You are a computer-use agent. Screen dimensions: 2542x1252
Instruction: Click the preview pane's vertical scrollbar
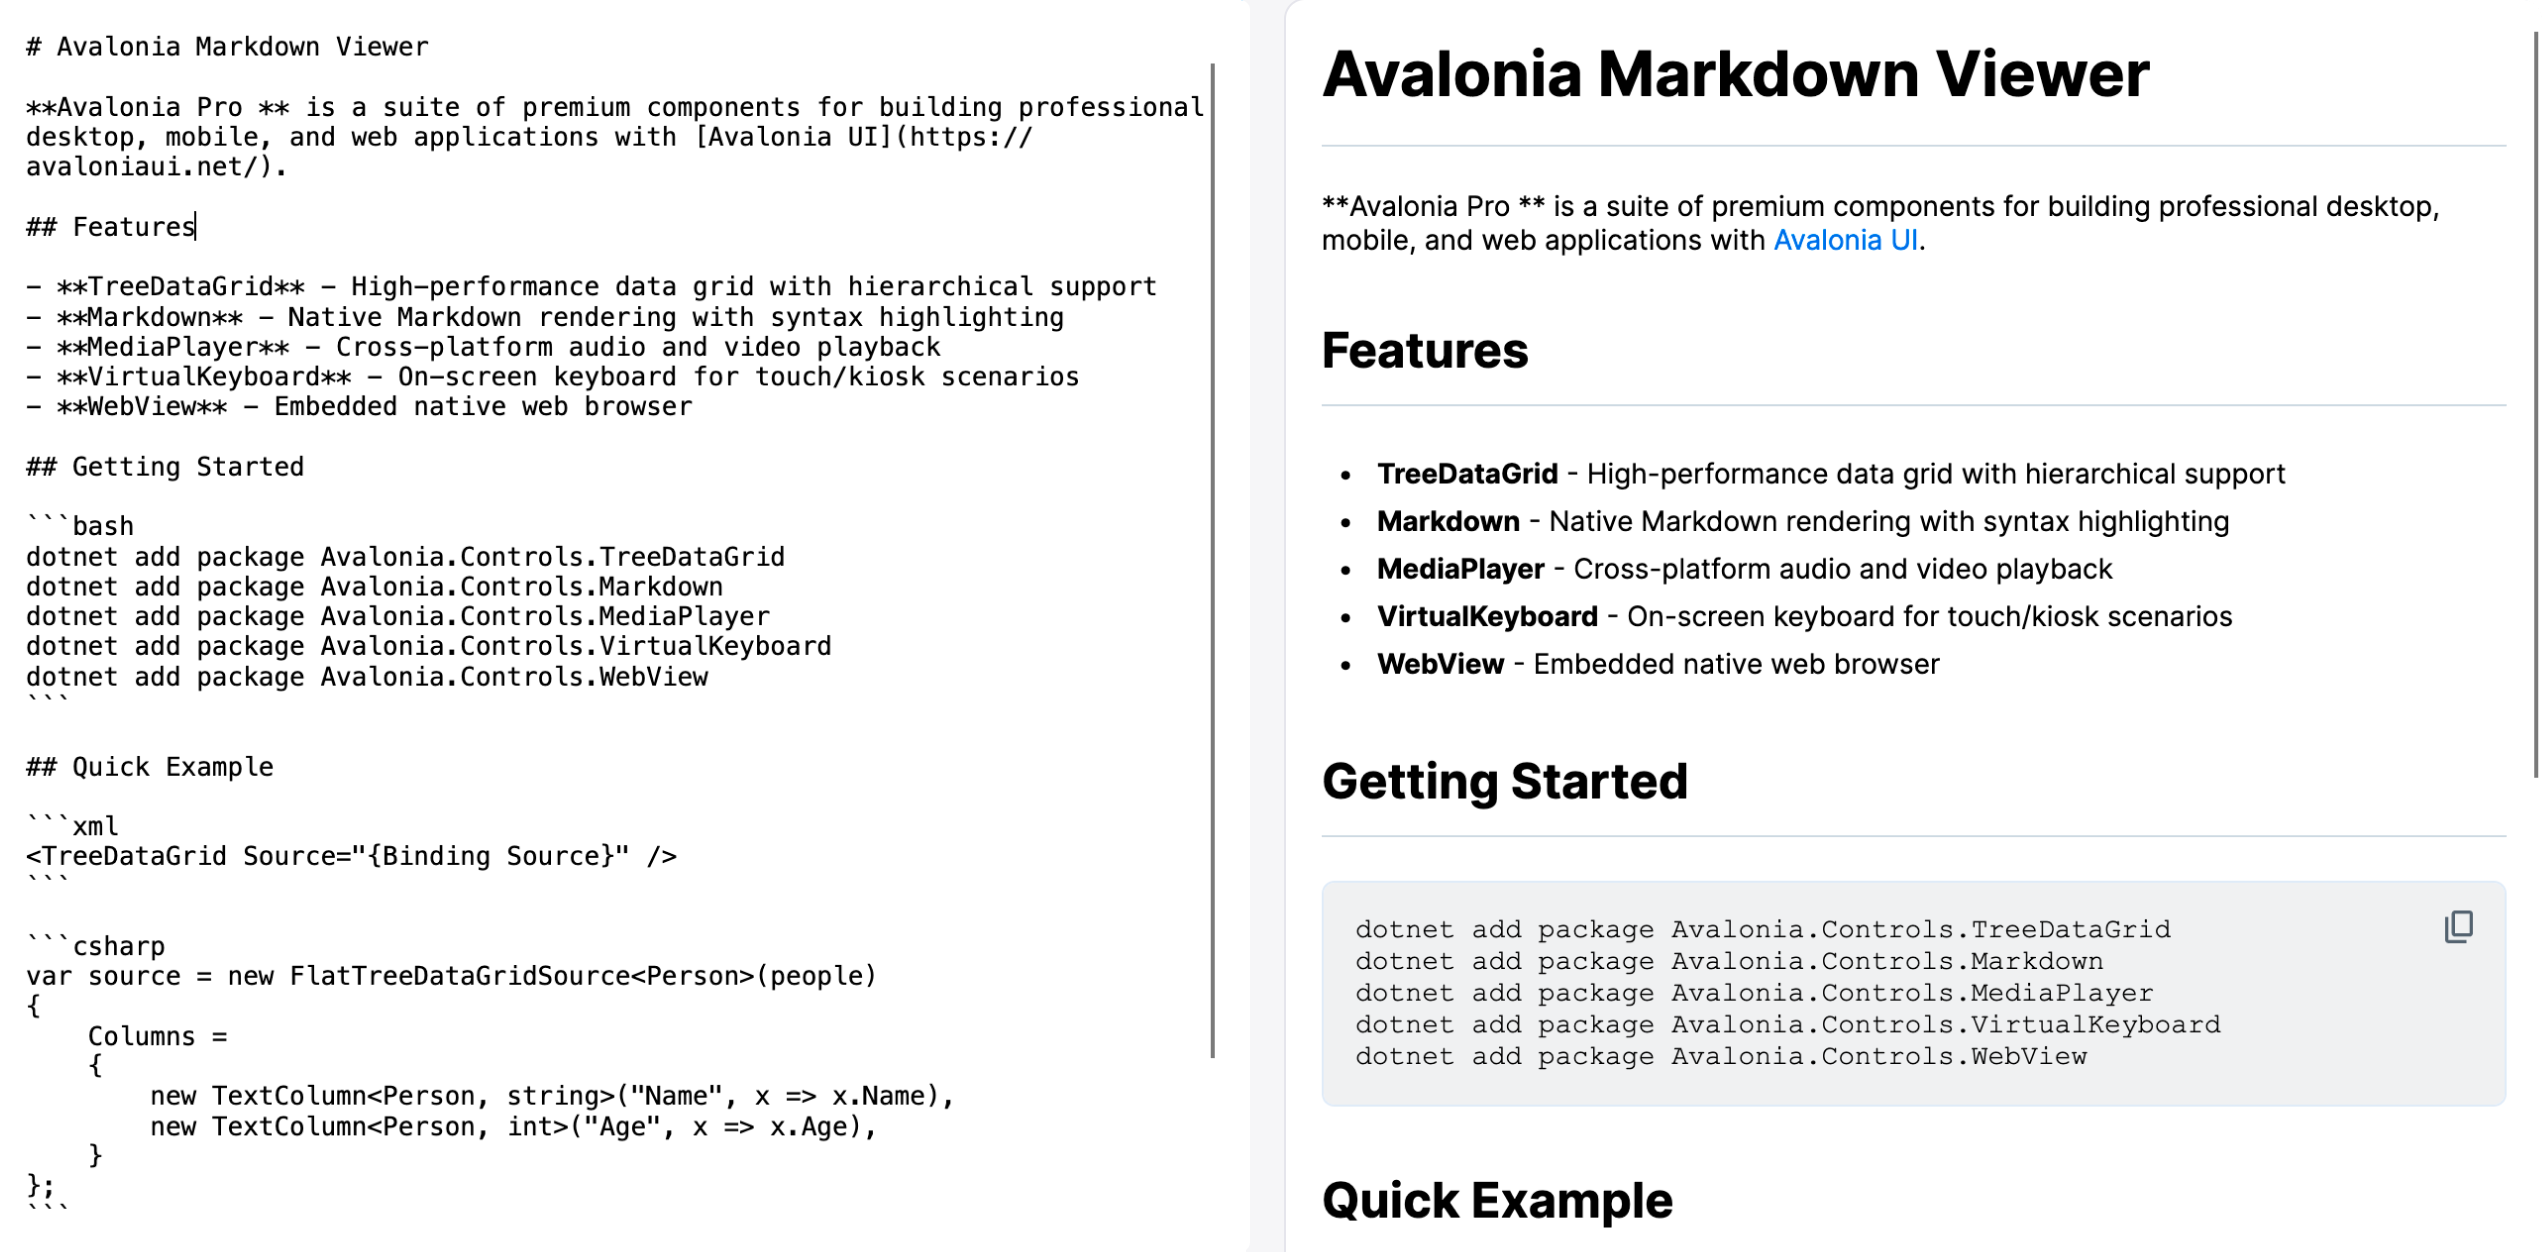(2535, 400)
